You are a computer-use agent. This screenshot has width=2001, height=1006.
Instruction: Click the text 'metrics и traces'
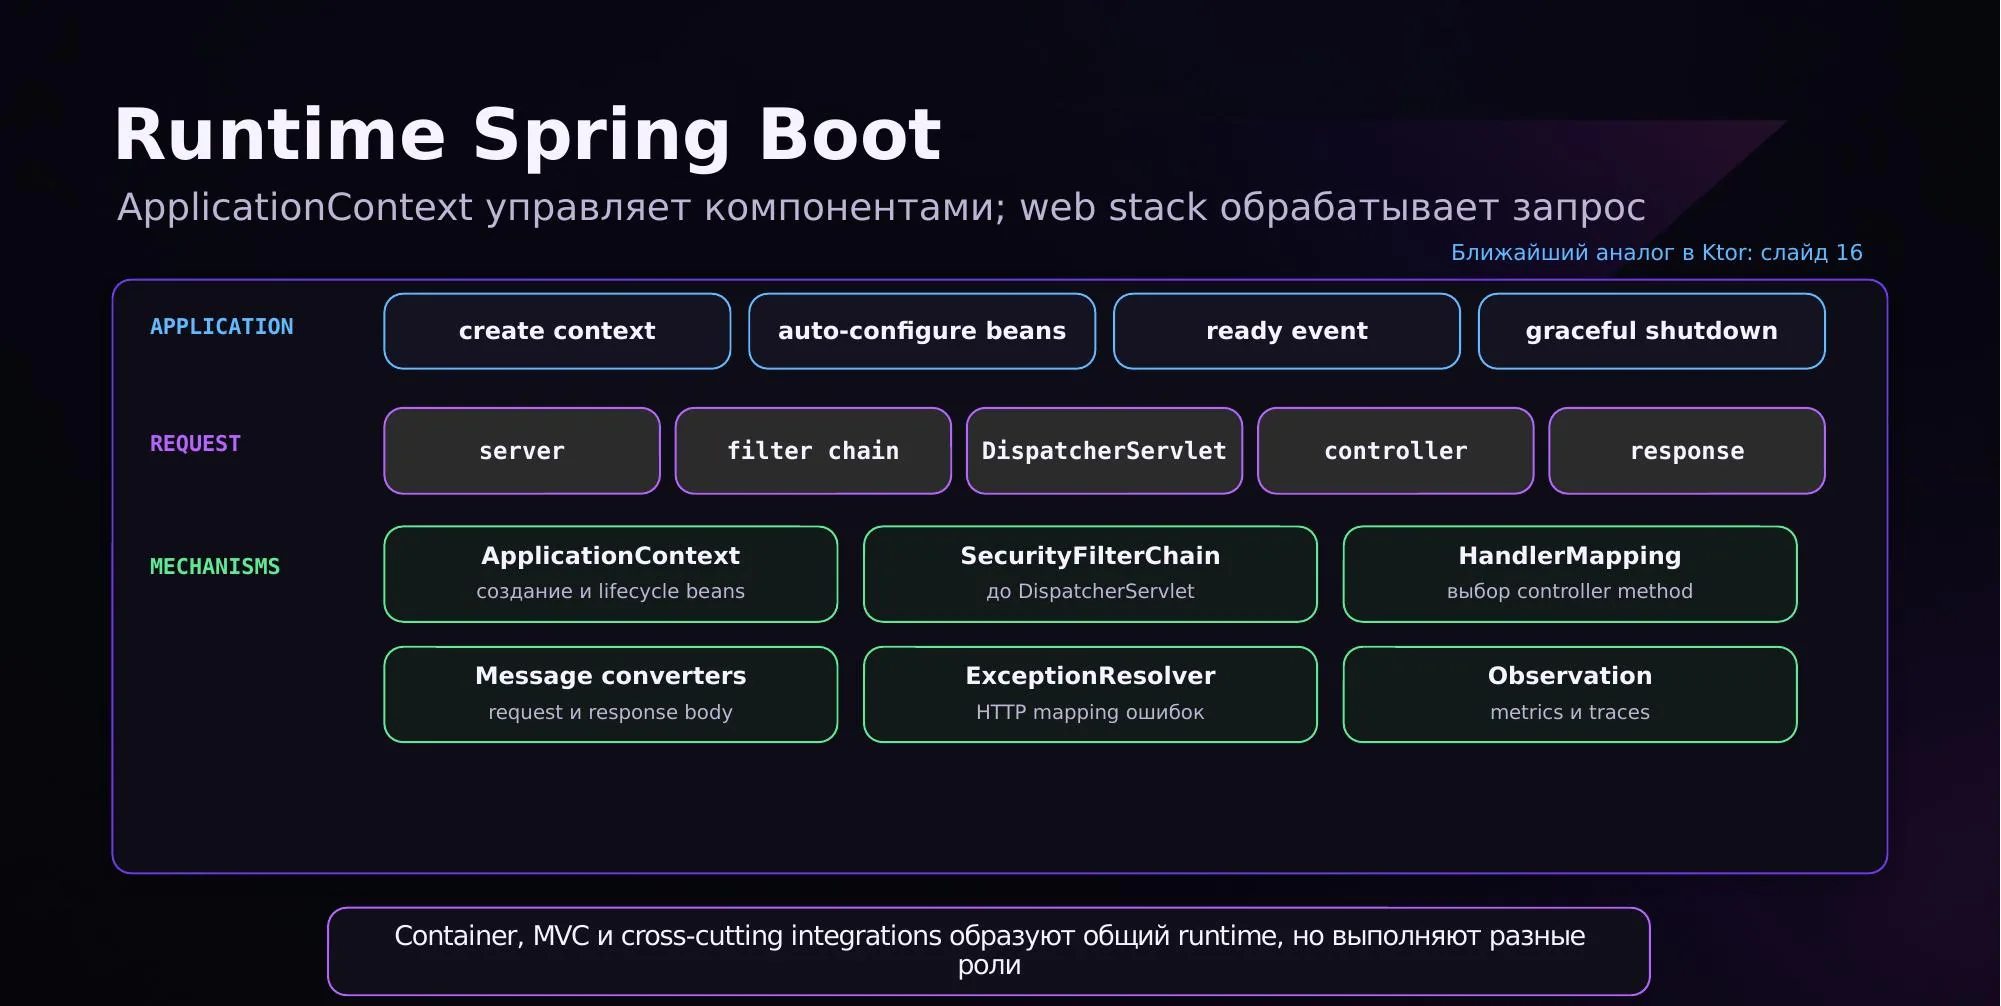pyautogui.click(x=1570, y=712)
